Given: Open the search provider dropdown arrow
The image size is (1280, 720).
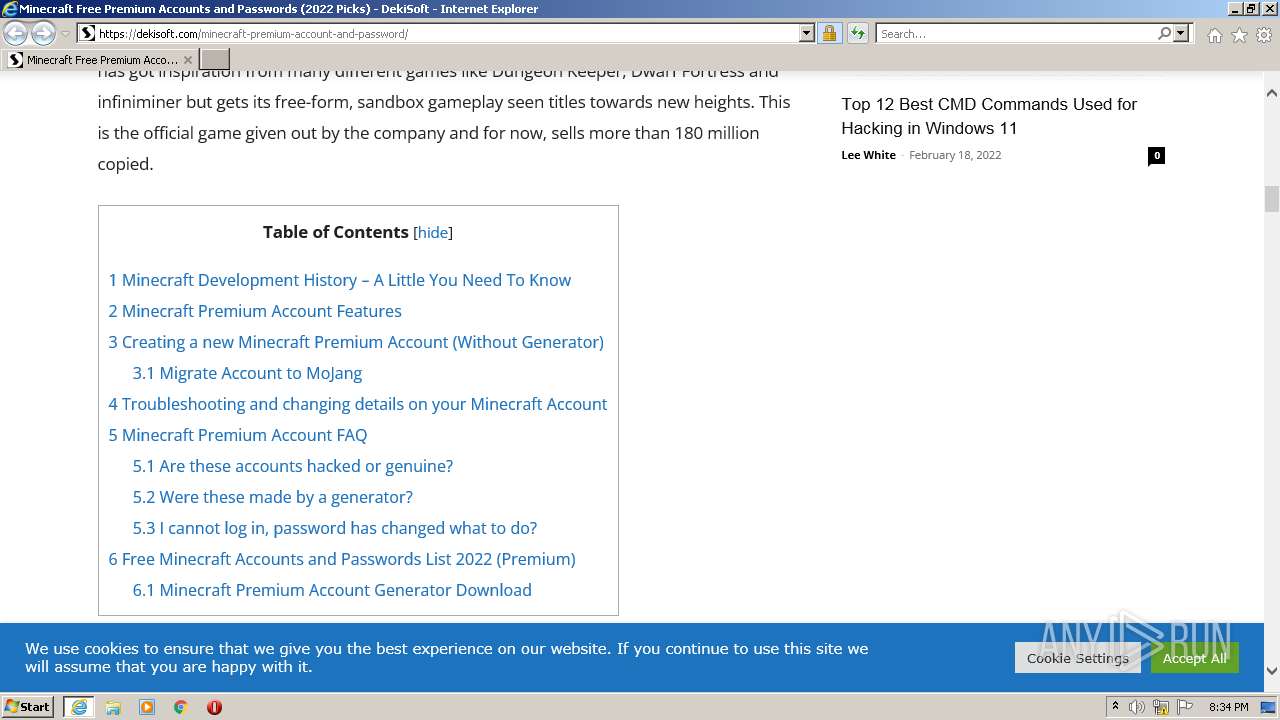Looking at the screenshot, I should coord(1181,33).
